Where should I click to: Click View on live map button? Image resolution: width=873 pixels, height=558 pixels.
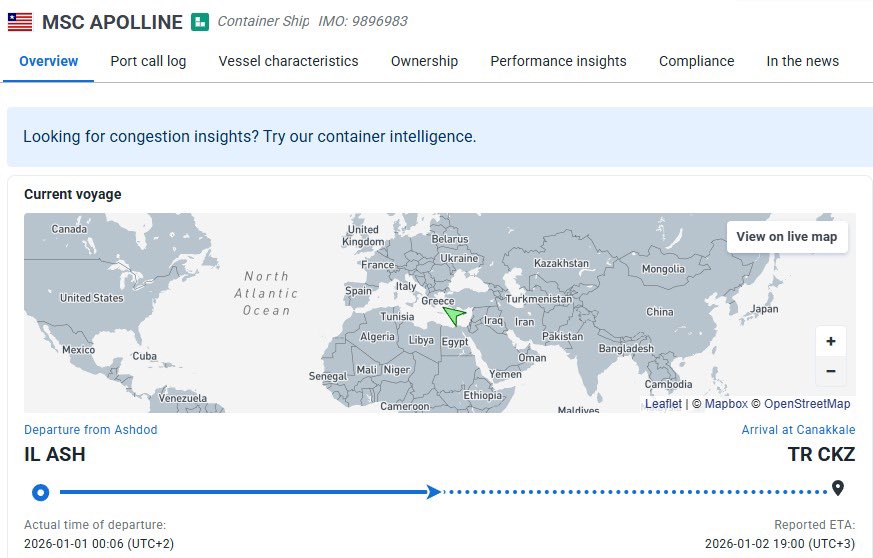coord(787,237)
